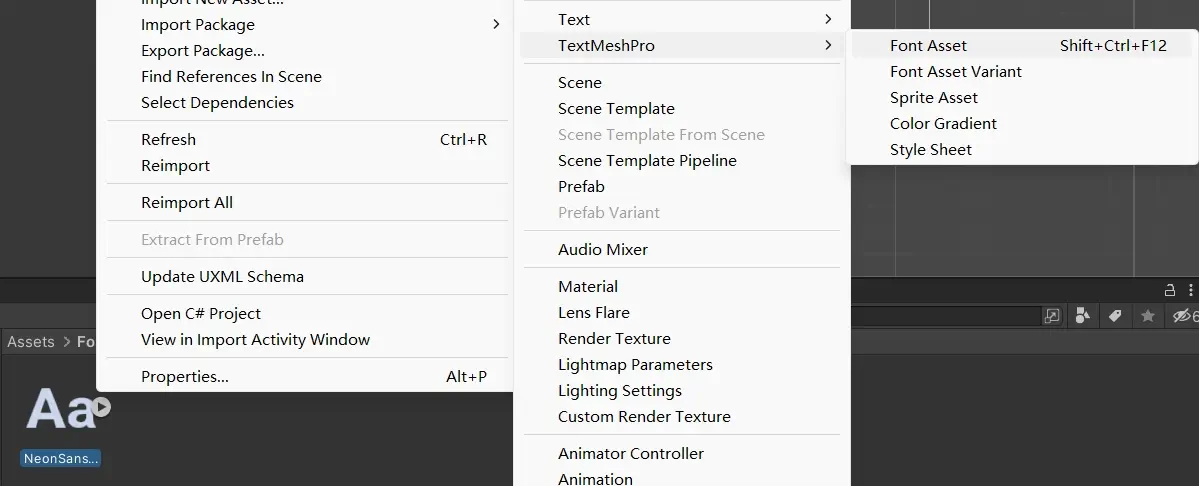Image resolution: width=1199 pixels, height=486 pixels.
Task: Create a new Render Texture
Action: [x=614, y=338]
